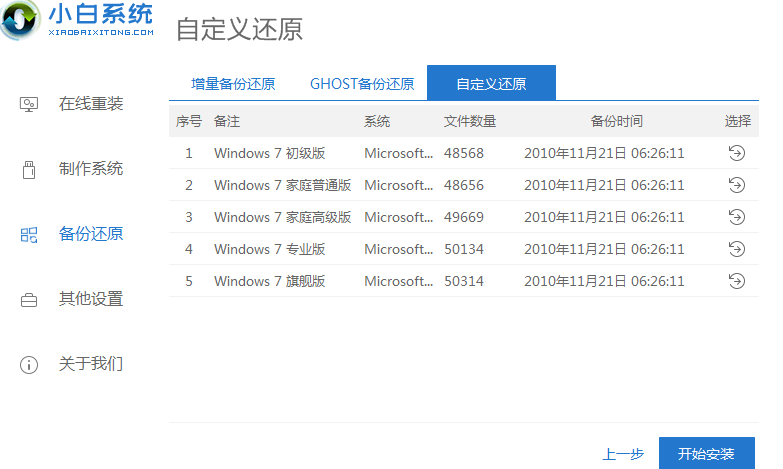
Task: Select the Windows 7 旗舰版 row text
Action: (x=270, y=281)
